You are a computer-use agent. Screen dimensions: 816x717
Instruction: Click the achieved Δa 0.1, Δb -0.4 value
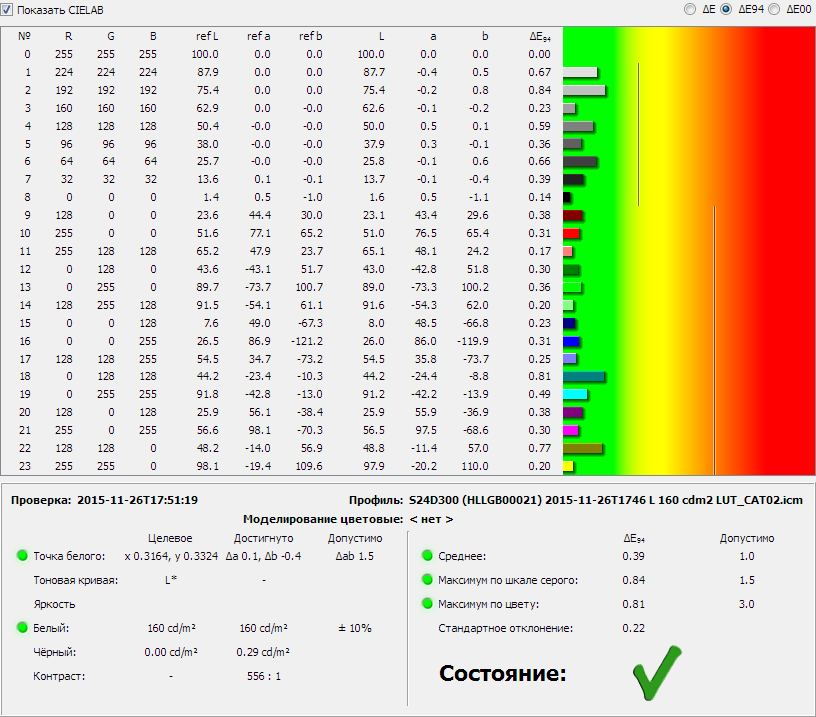(x=263, y=556)
